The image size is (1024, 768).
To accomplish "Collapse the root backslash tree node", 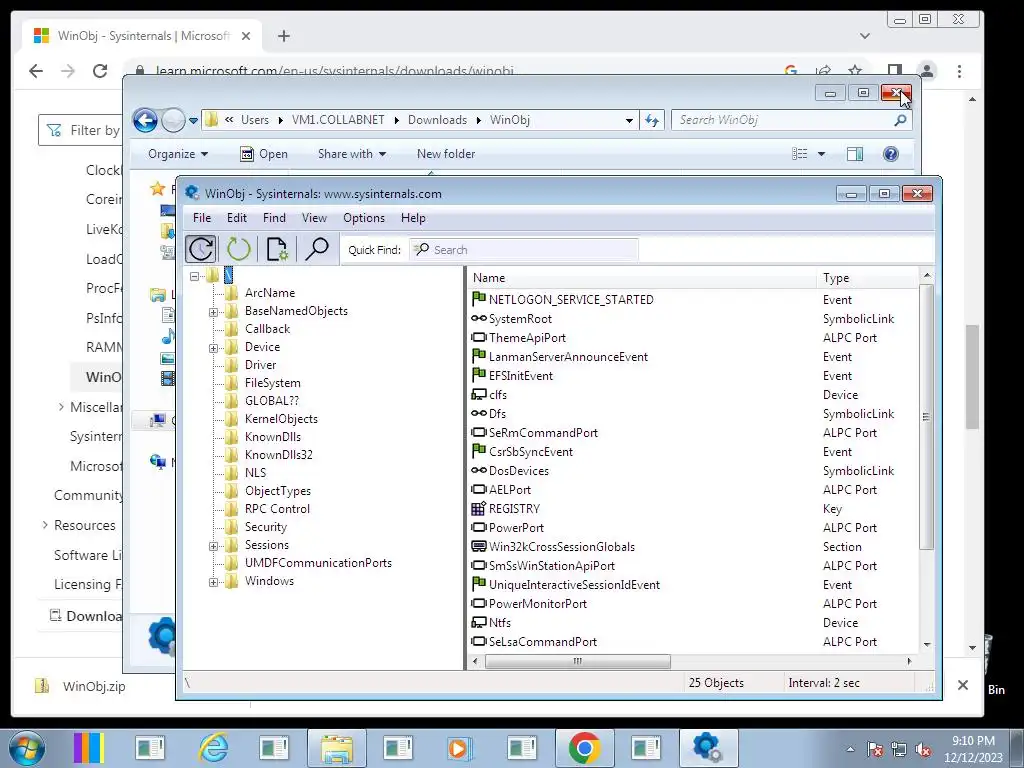I will tap(195, 276).
